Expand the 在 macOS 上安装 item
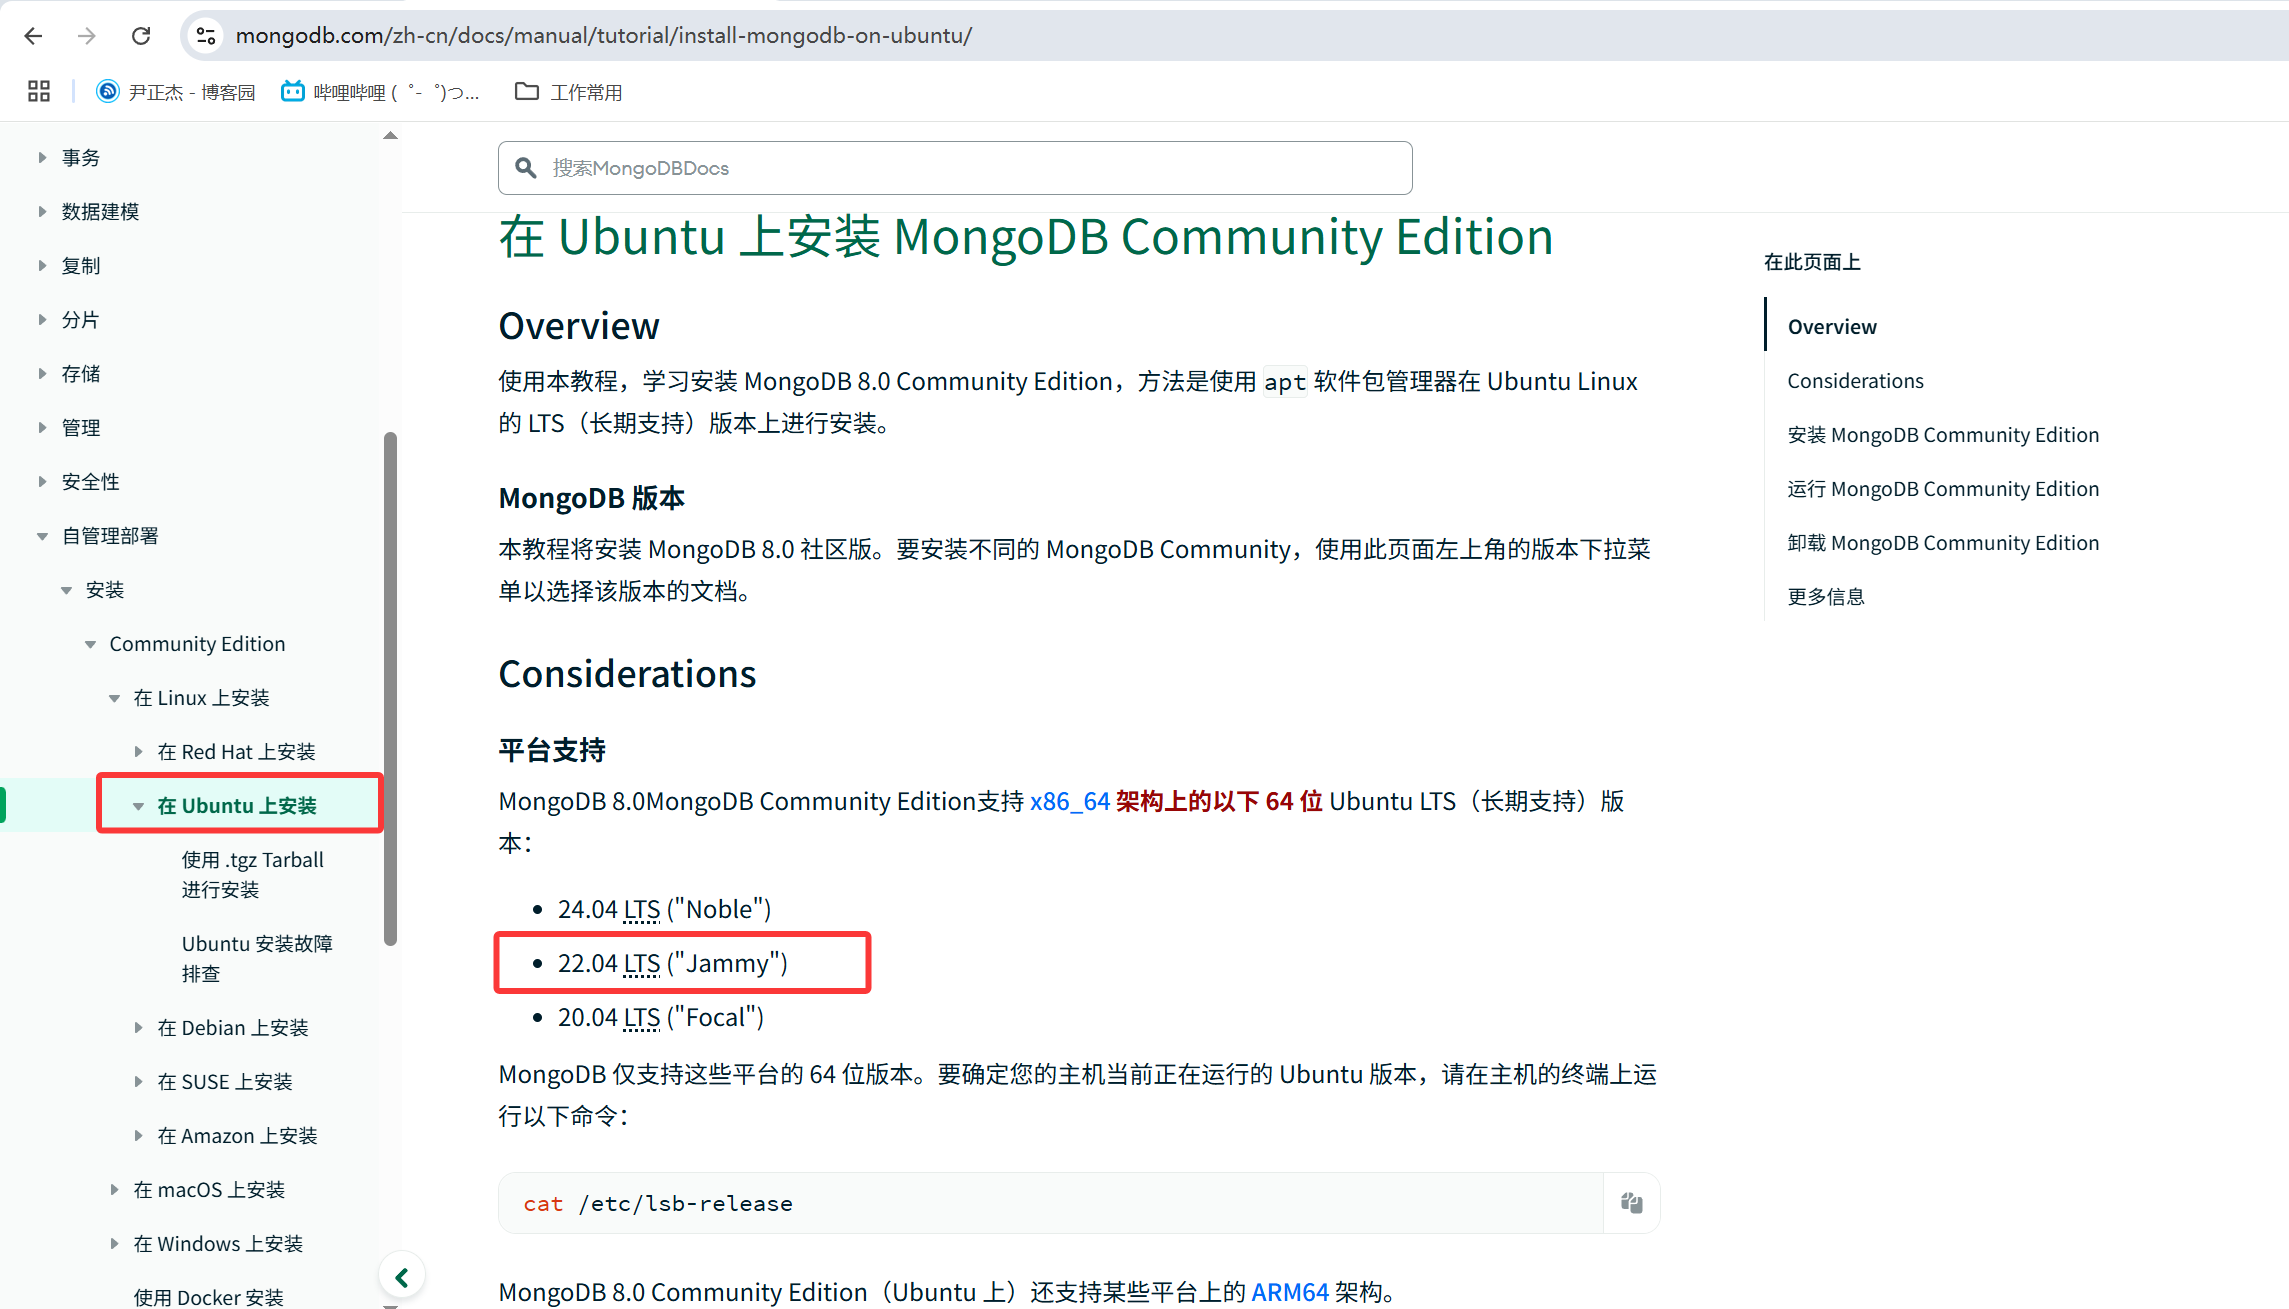This screenshot has width=2289, height=1309. coord(114,1189)
